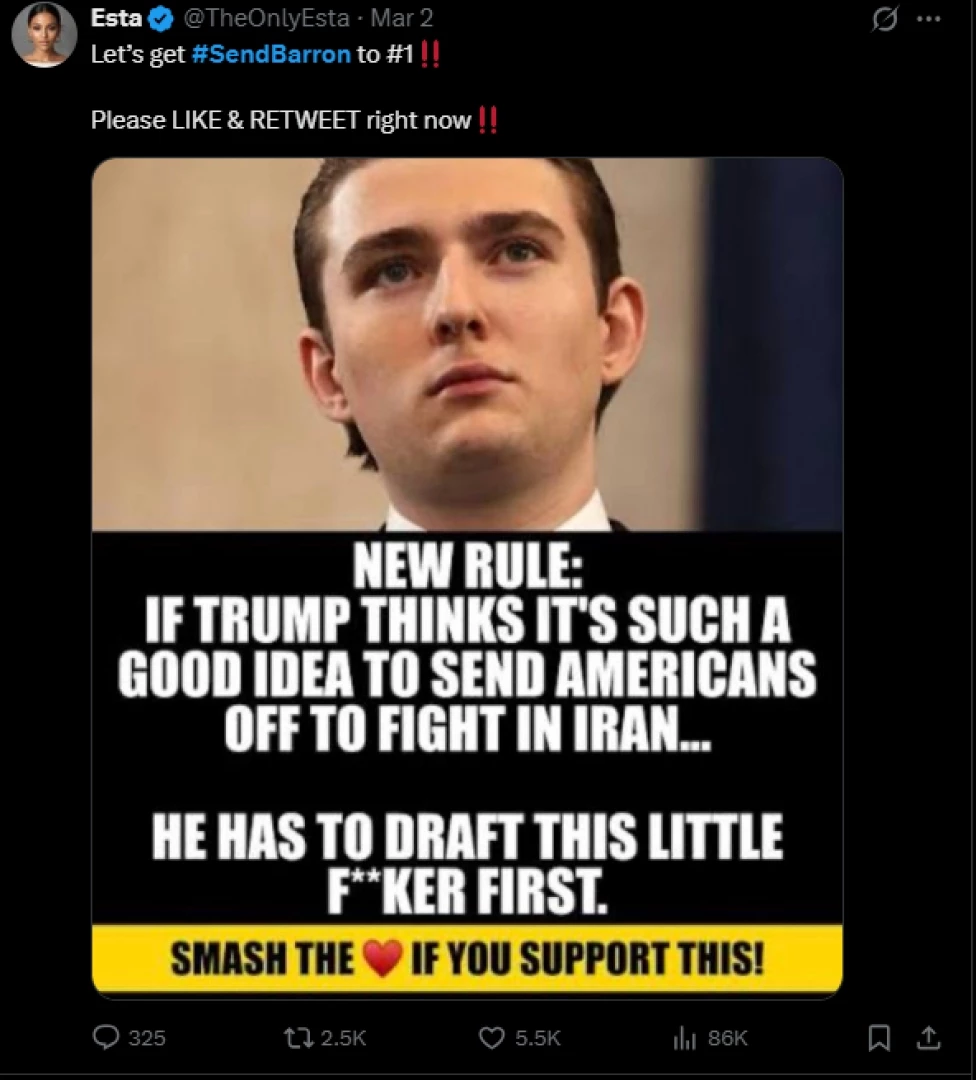Image resolution: width=976 pixels, height=1080 pixels.
Task: Toggle the like heart icon
Action: pos(492,1037)
